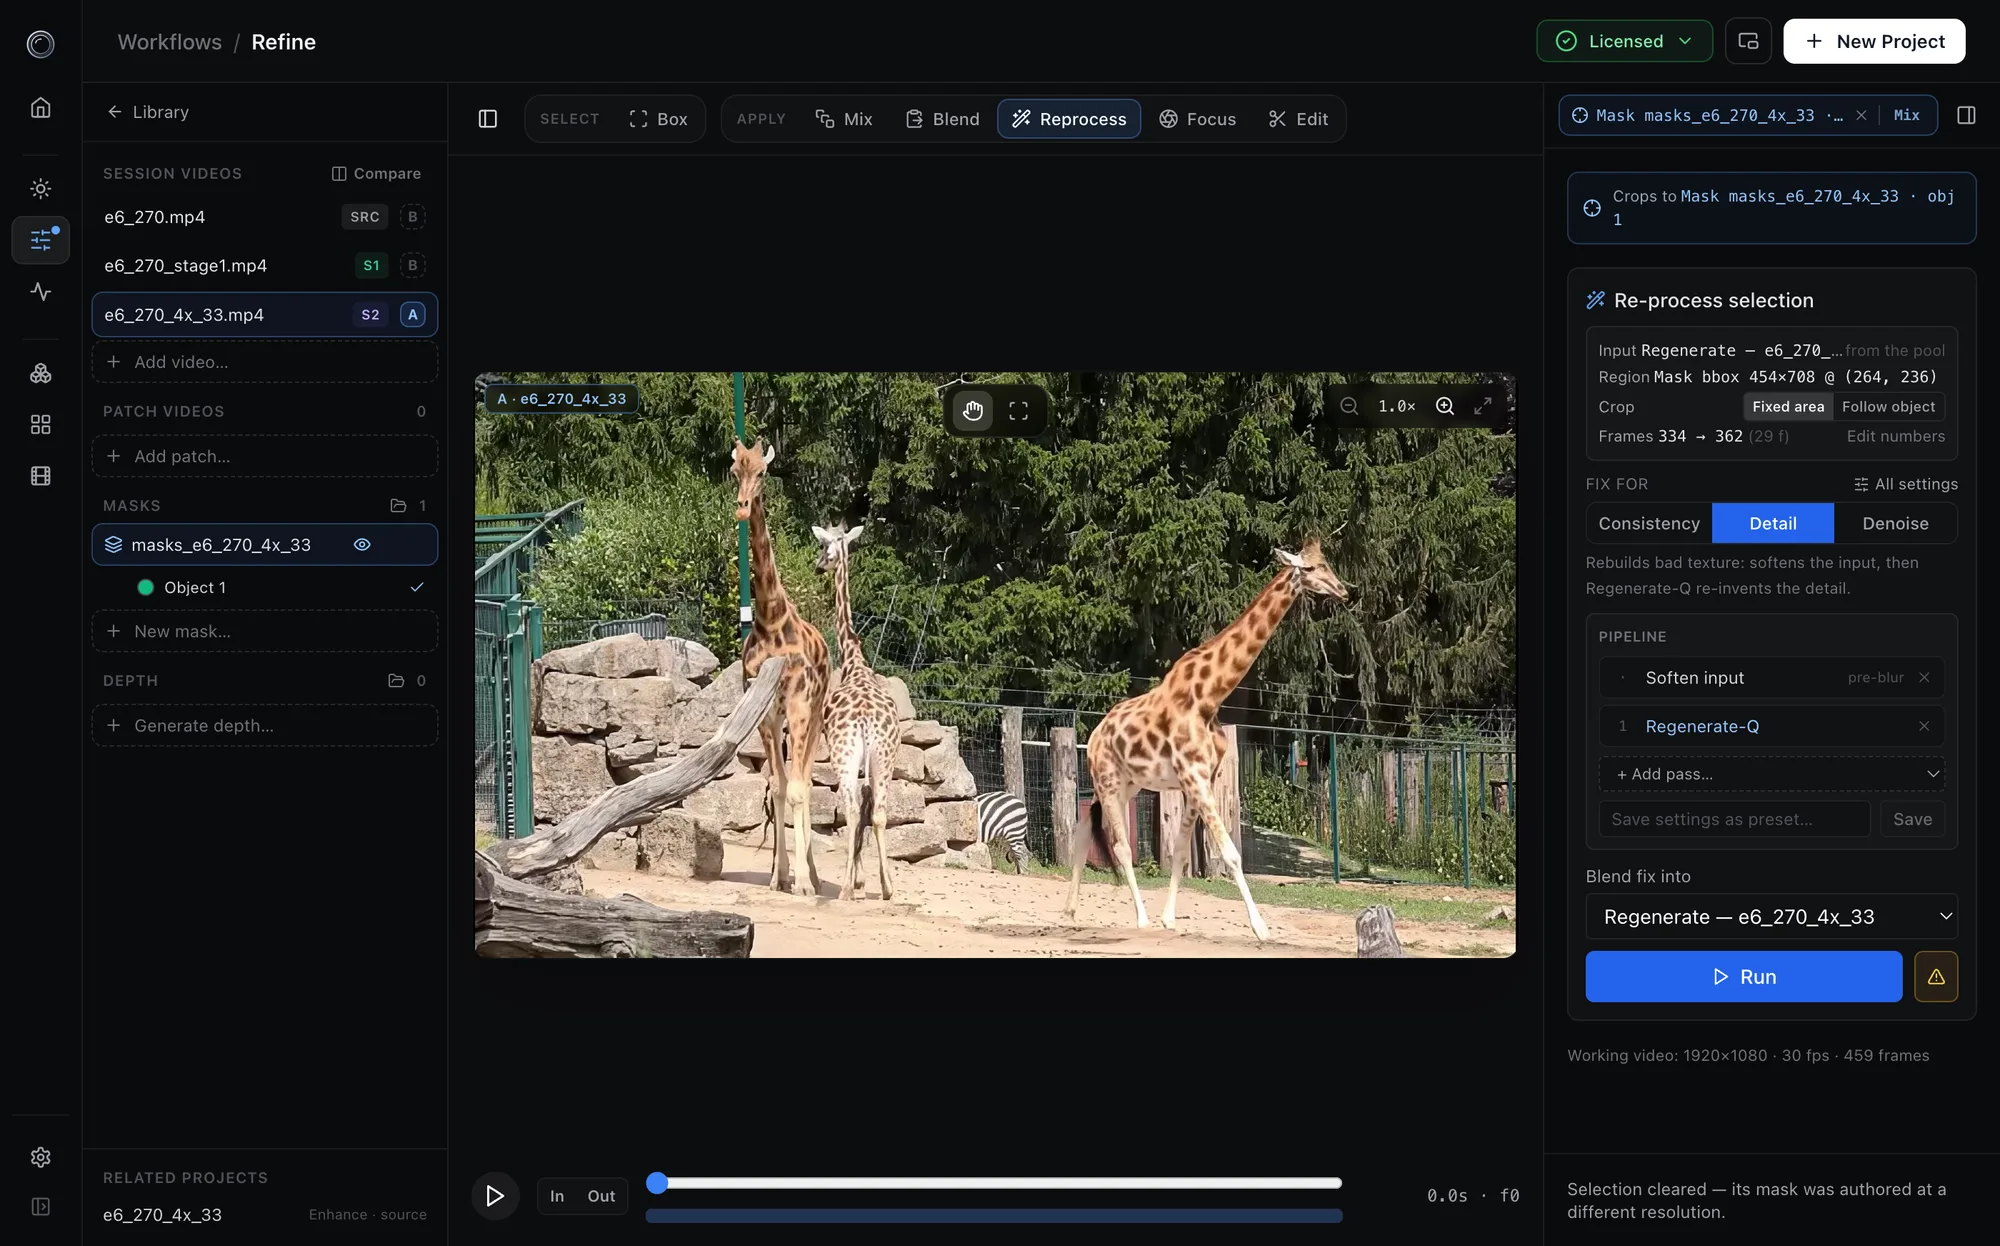This screenshot has width=2000, height=1246.
Task: Toggle the Mix badge in the mask chip
Action: (x=1907, y=115)
